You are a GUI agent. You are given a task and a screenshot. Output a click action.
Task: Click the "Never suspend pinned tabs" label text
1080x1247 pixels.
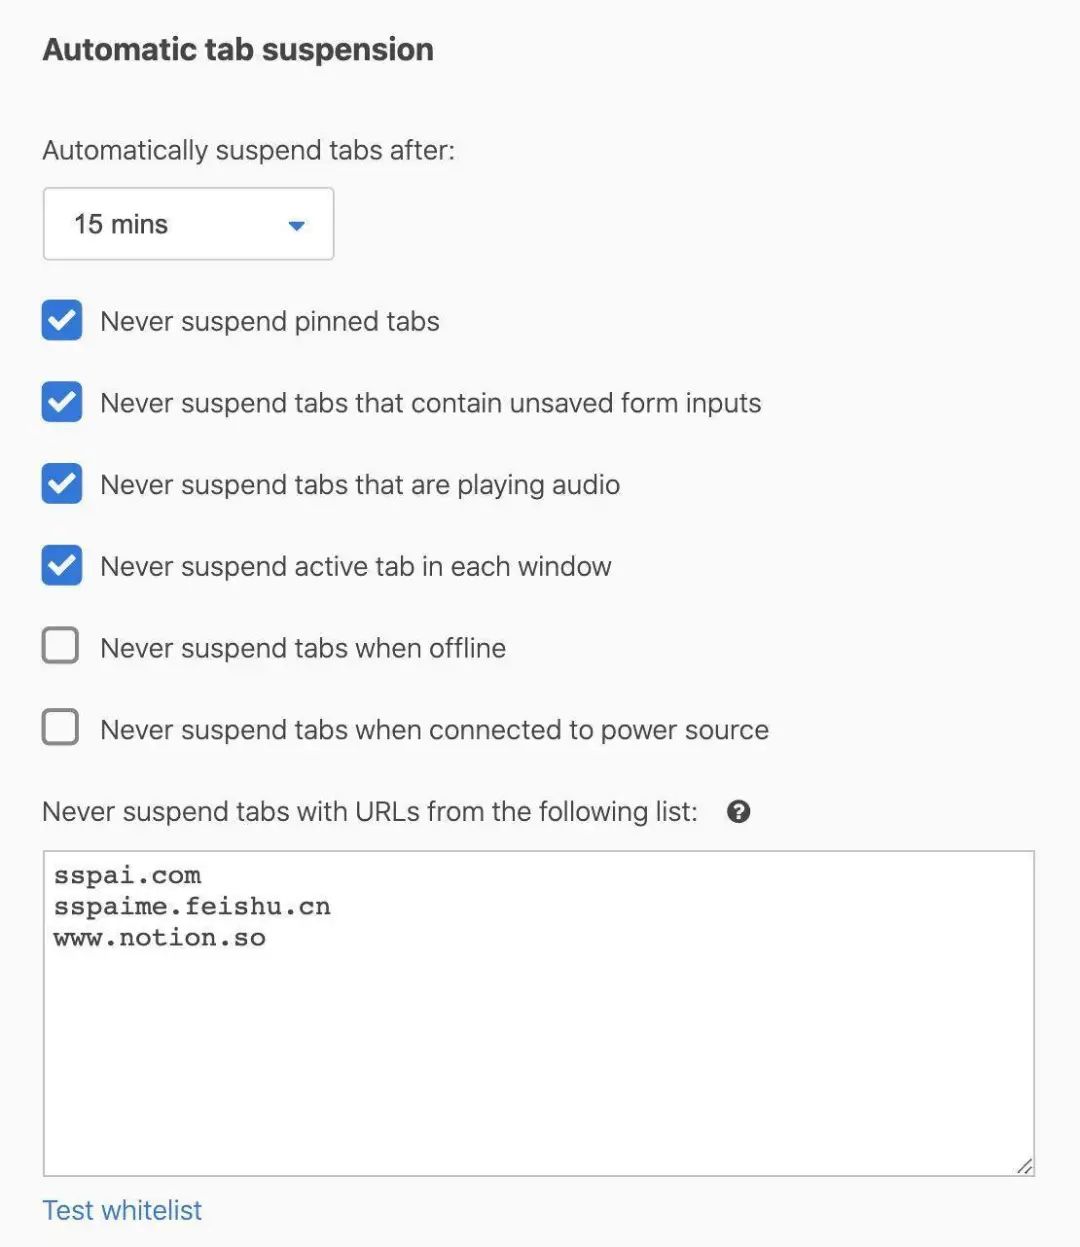point(270,321)
